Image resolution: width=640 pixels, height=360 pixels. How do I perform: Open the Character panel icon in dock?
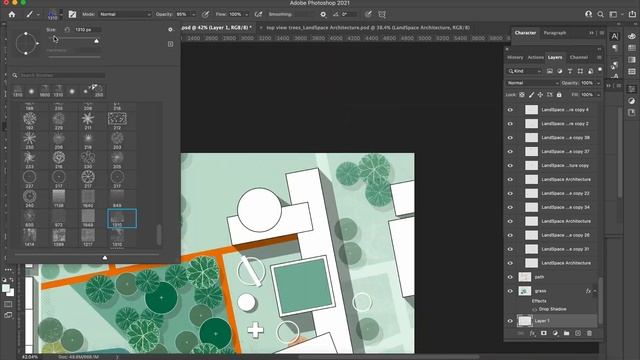615,37
